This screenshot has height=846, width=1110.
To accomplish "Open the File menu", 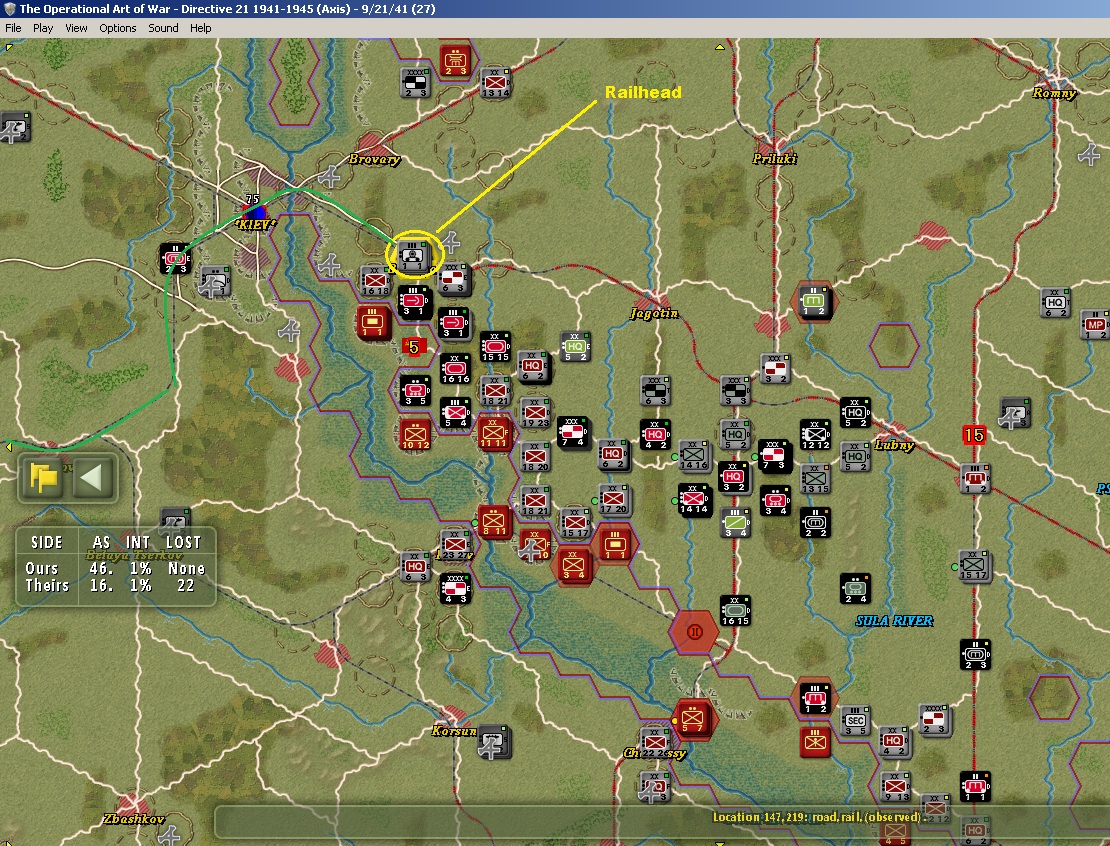I will [13, 28].
